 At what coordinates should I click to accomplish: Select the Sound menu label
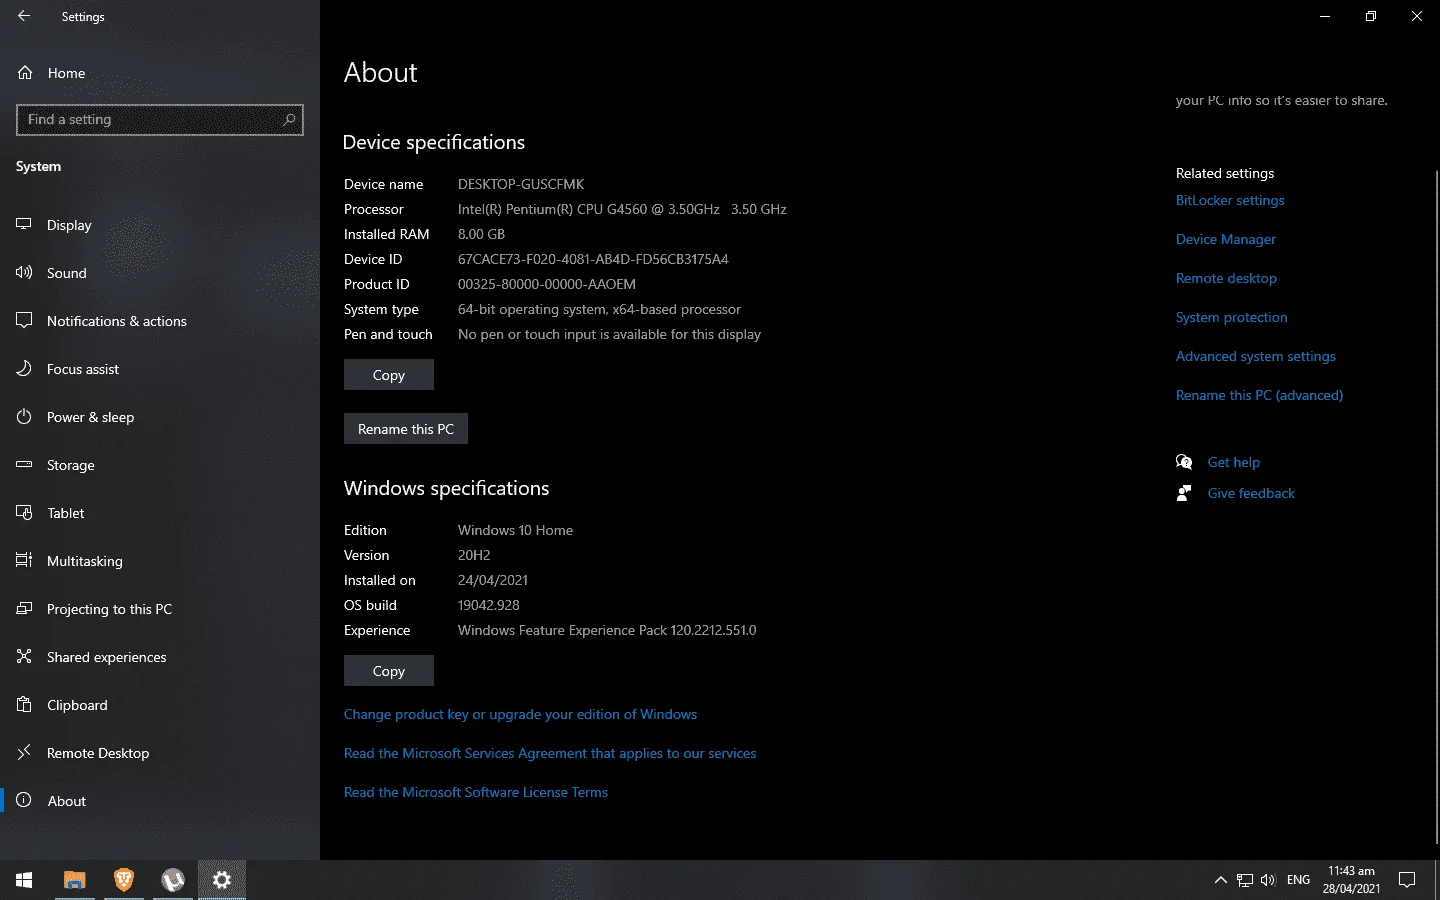(67, 273)
